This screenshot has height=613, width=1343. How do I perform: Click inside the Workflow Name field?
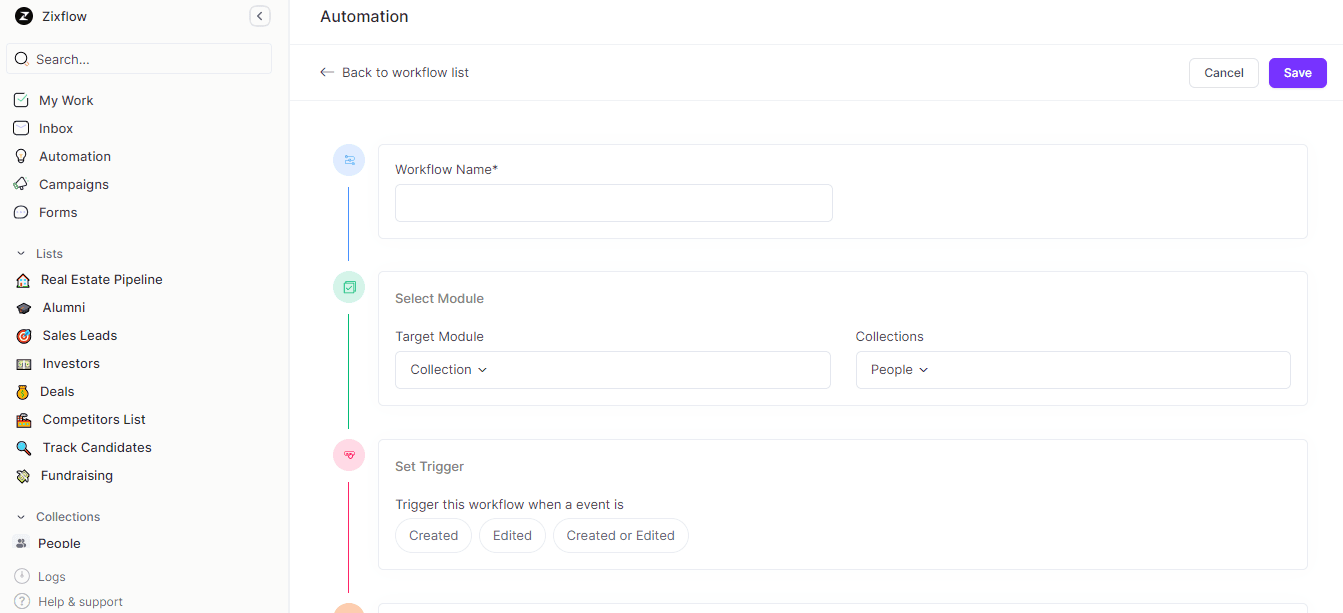[613, 203]
